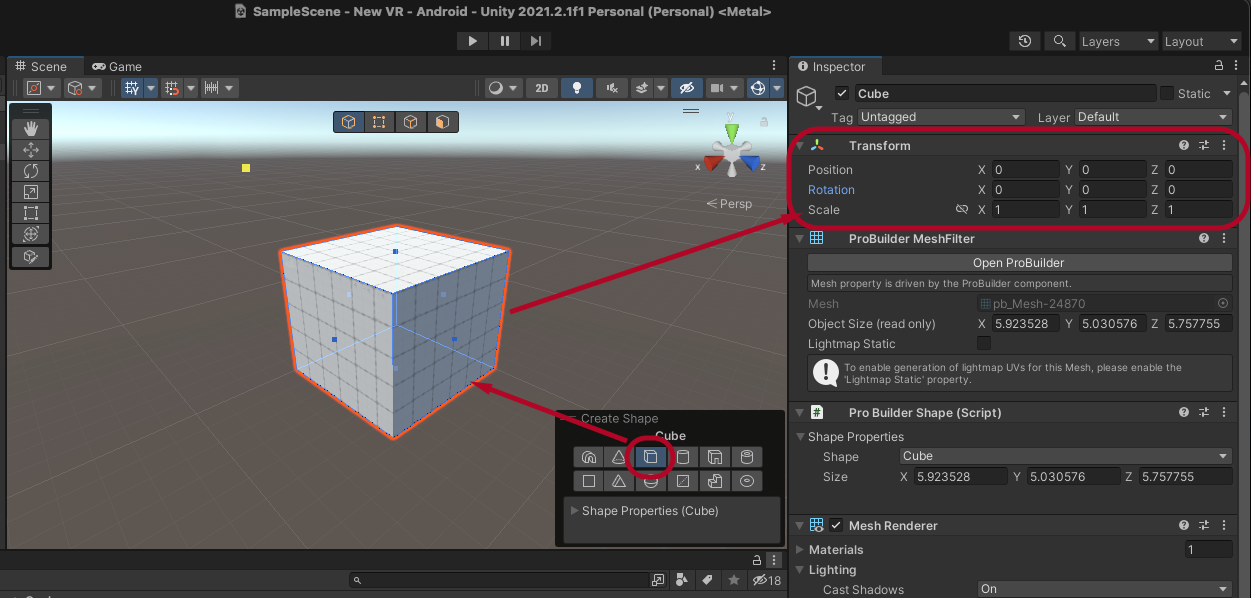Open the Layers dropdown
Image resolution: width=1251 pixels, height=598 pixels.
pyautogui.click(x=1117, y=41)
